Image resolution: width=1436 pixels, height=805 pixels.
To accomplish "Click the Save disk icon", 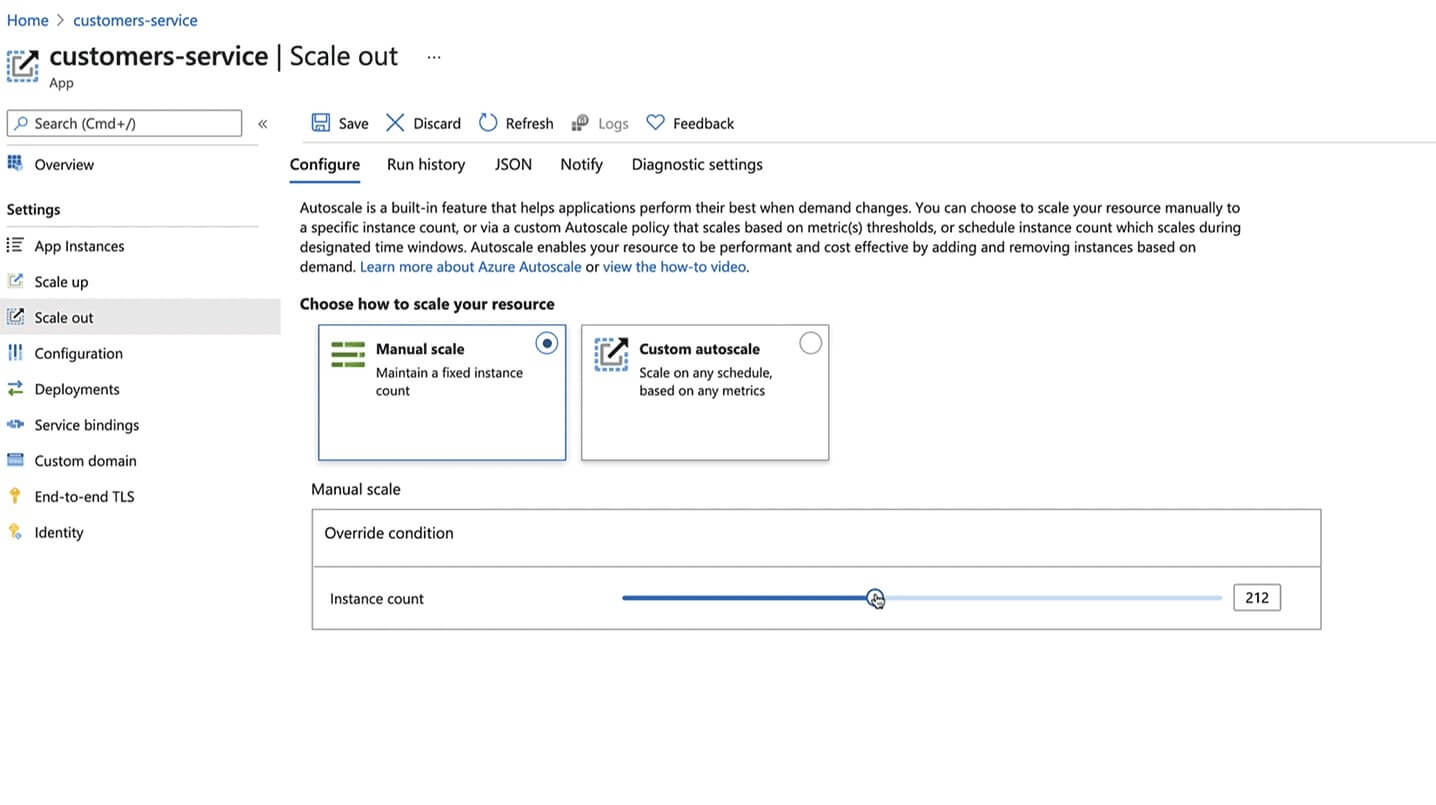I will click(x=320, y=123).
